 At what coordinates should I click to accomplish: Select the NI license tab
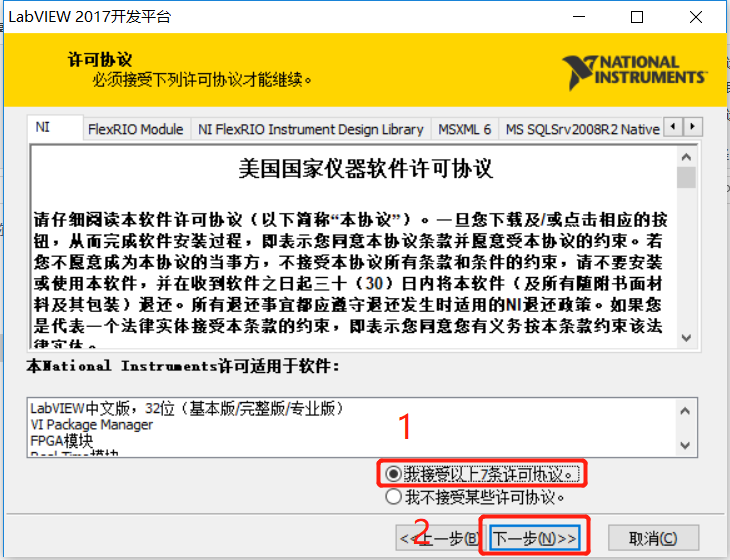coord(55,127)
